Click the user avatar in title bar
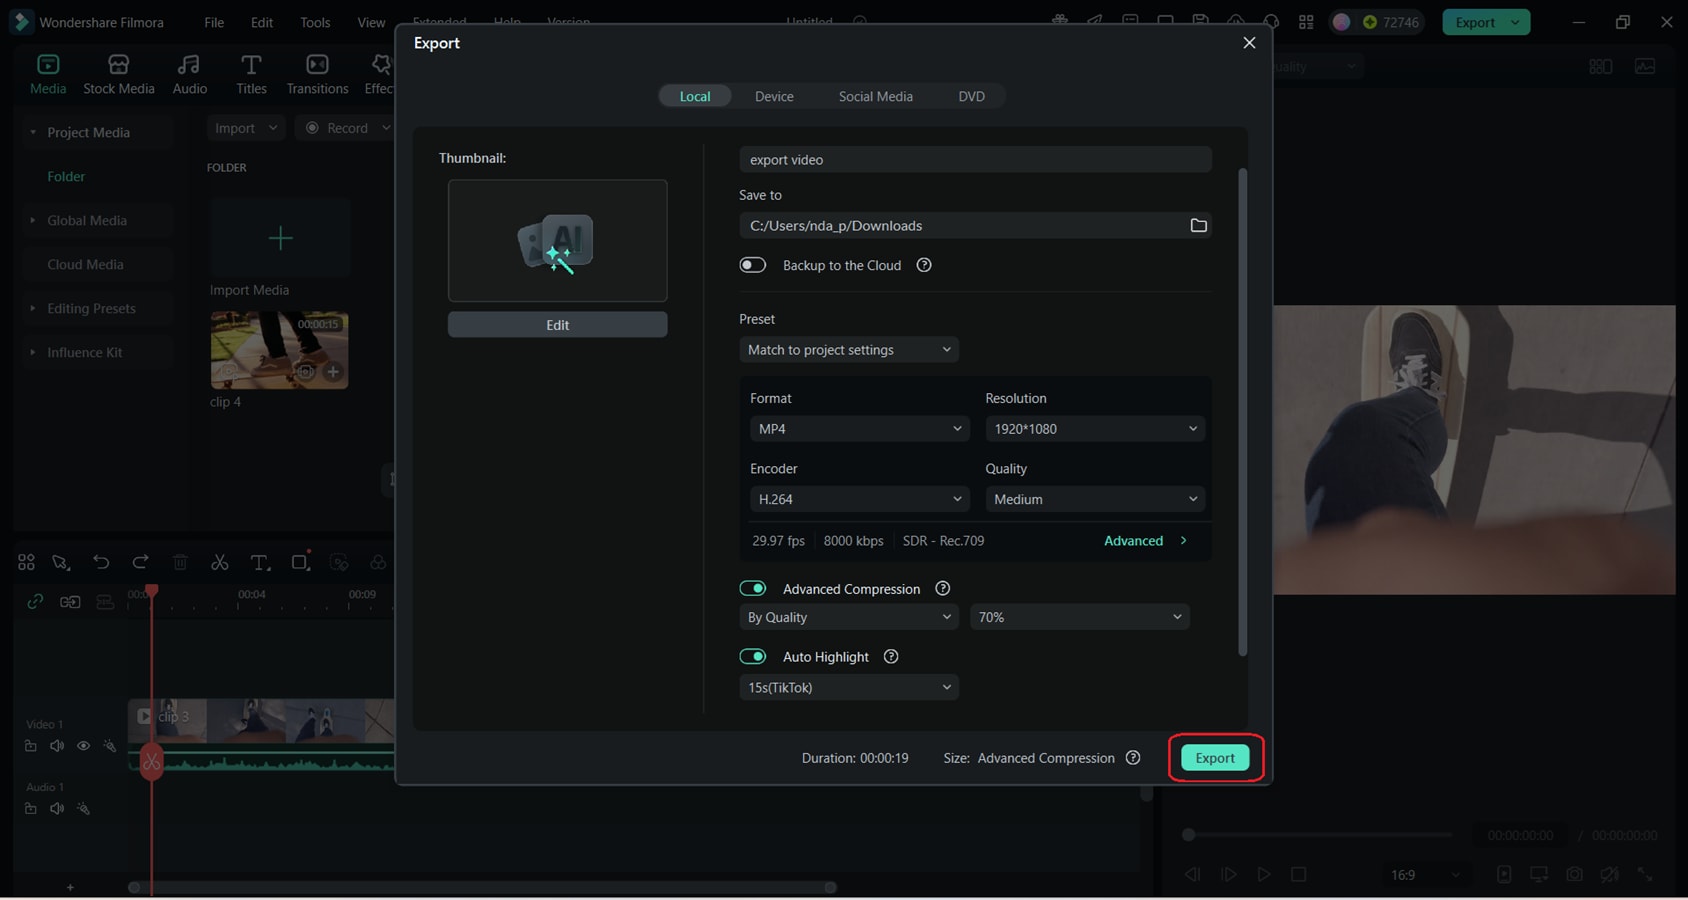Image resolution: width=1688 pixels, height=900 pixels. coord(1342,22)
